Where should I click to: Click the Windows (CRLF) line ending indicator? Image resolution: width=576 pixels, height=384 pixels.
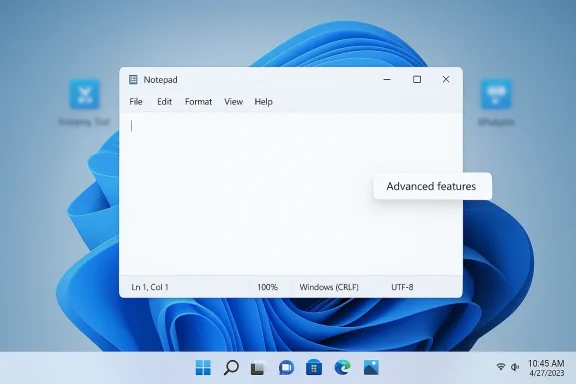(x=329, y=287)
